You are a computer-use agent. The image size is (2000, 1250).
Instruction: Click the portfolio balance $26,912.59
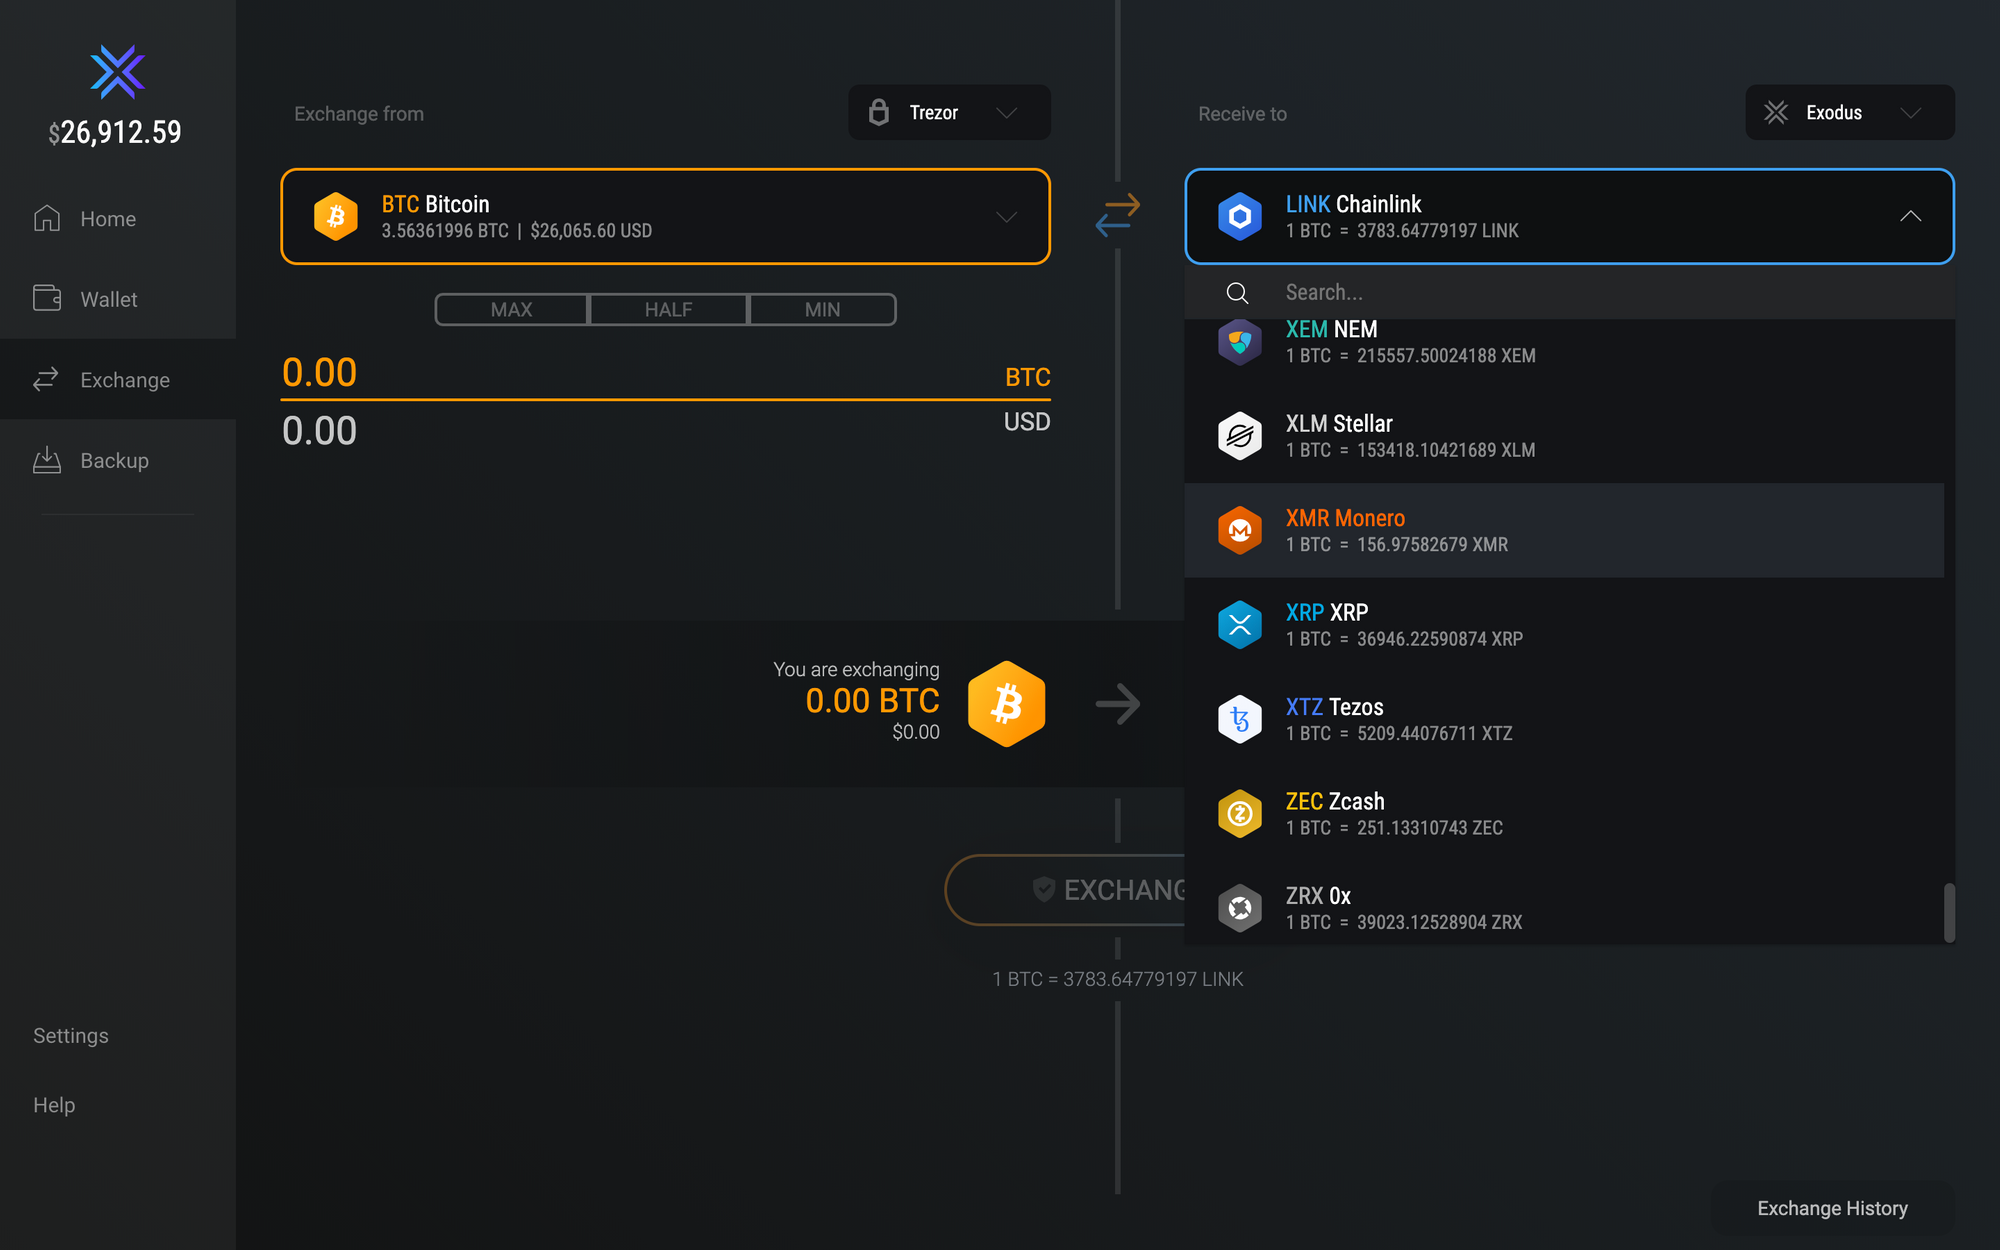tap(115, 132)
